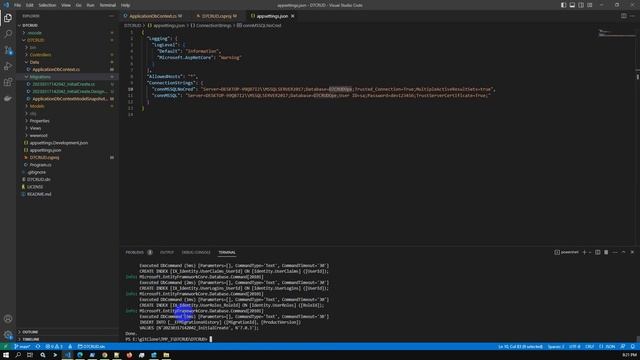Screen dimensions: 640x360
Task: Open the Selection menu
Action: [47, 5]
